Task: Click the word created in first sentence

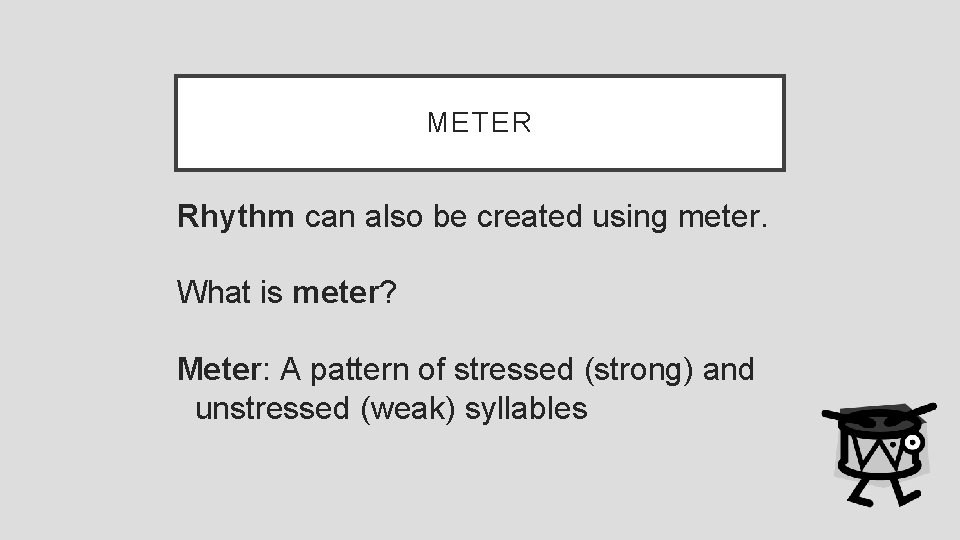Action: click(x=529, y=217)
